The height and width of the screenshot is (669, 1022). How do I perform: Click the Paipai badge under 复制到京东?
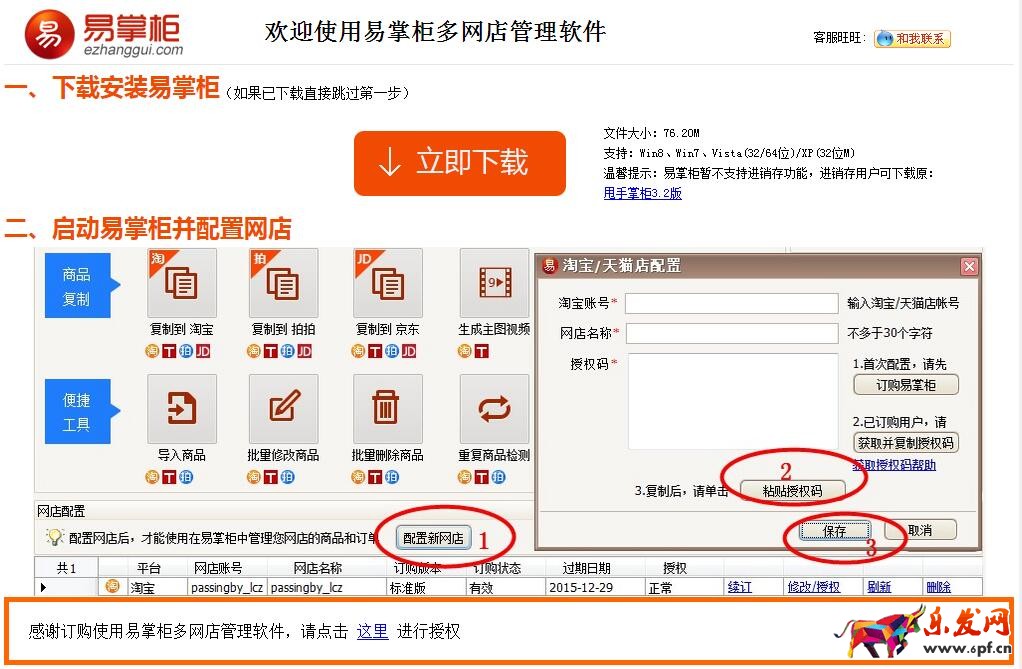click(x=392, y=351)
